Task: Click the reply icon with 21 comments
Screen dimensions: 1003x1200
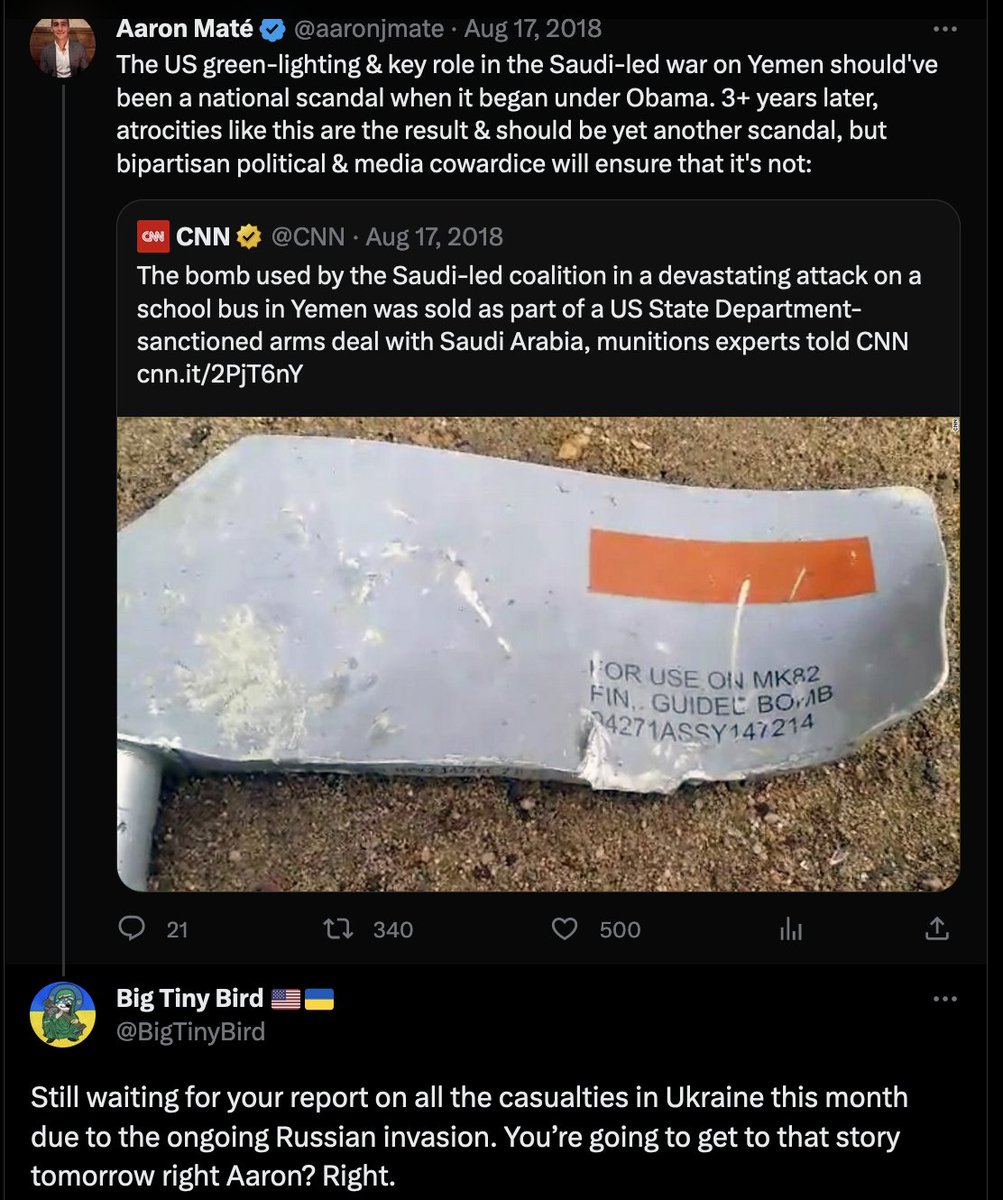Action: (x=132, y=929)
